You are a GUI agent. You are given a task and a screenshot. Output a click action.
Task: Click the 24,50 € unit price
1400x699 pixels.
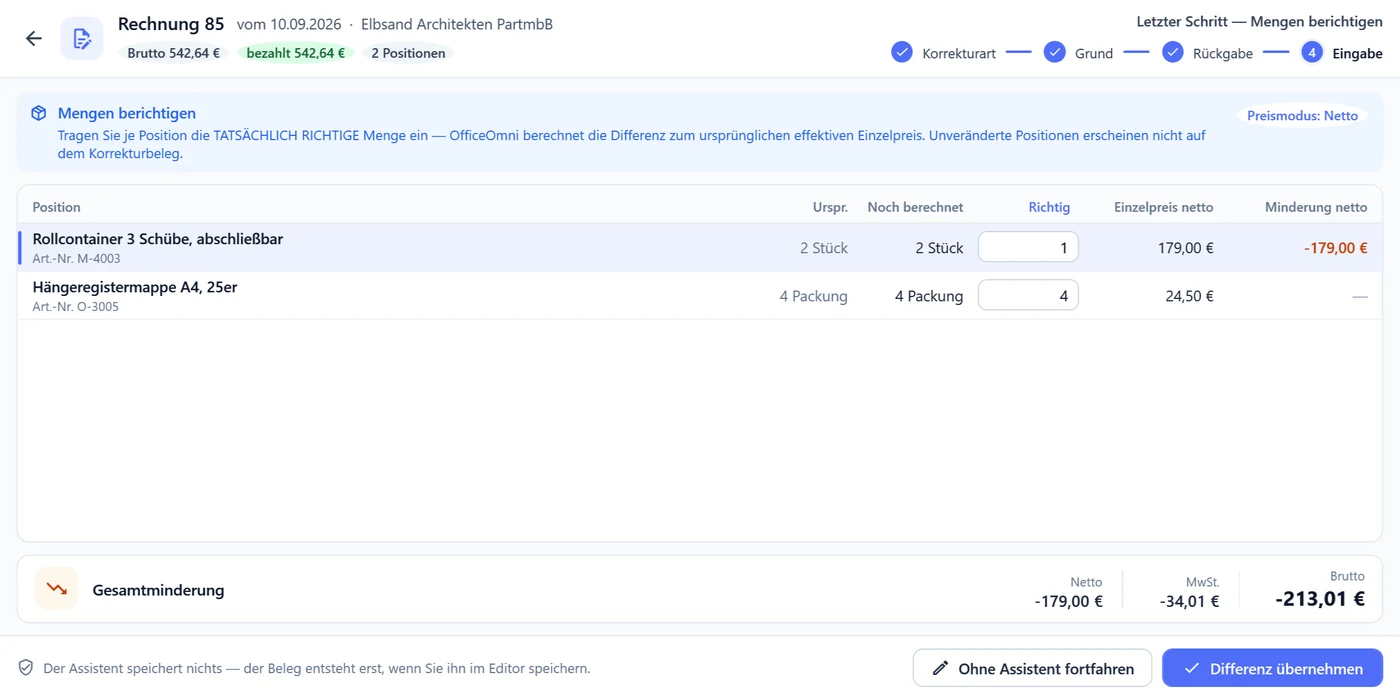[1190, 296]
